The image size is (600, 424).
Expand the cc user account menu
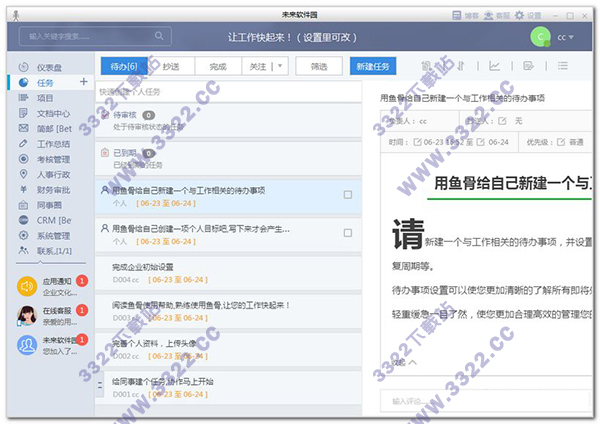[x=582, y=36]
